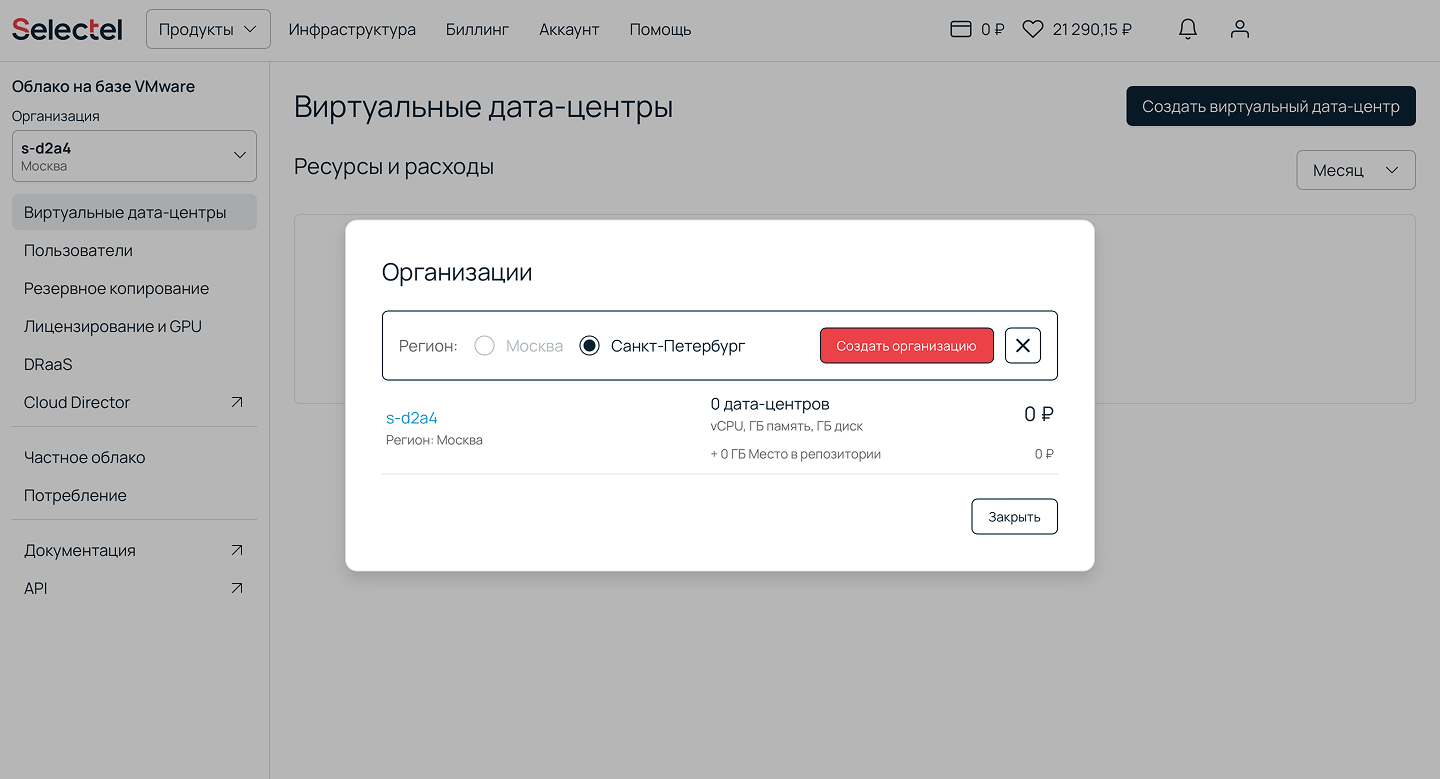Click the Документация external link arrow
The height and width of the screenshot is (779, 1440).
coord(237,550)
